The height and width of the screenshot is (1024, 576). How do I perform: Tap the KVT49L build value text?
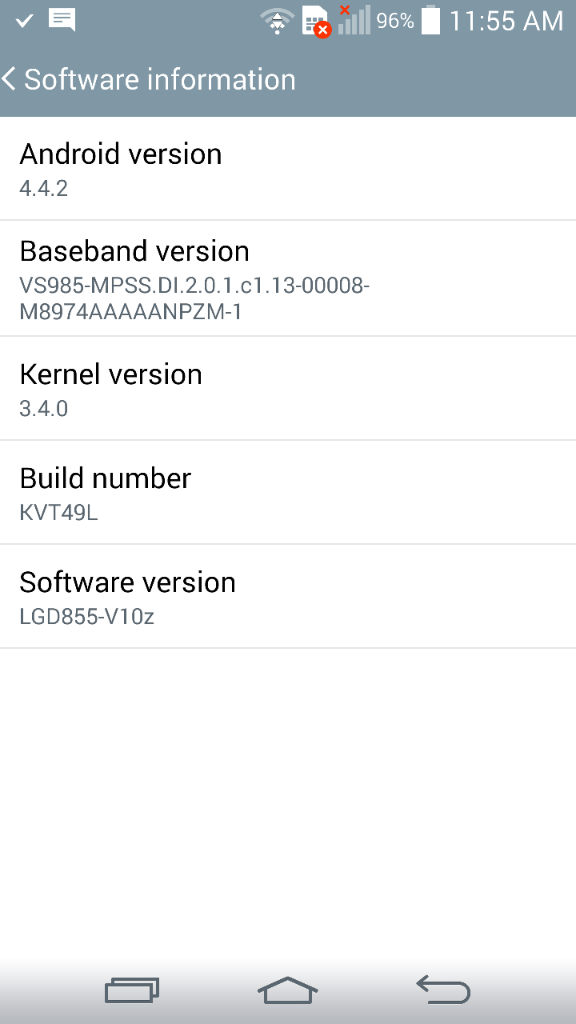coord(59,512)
